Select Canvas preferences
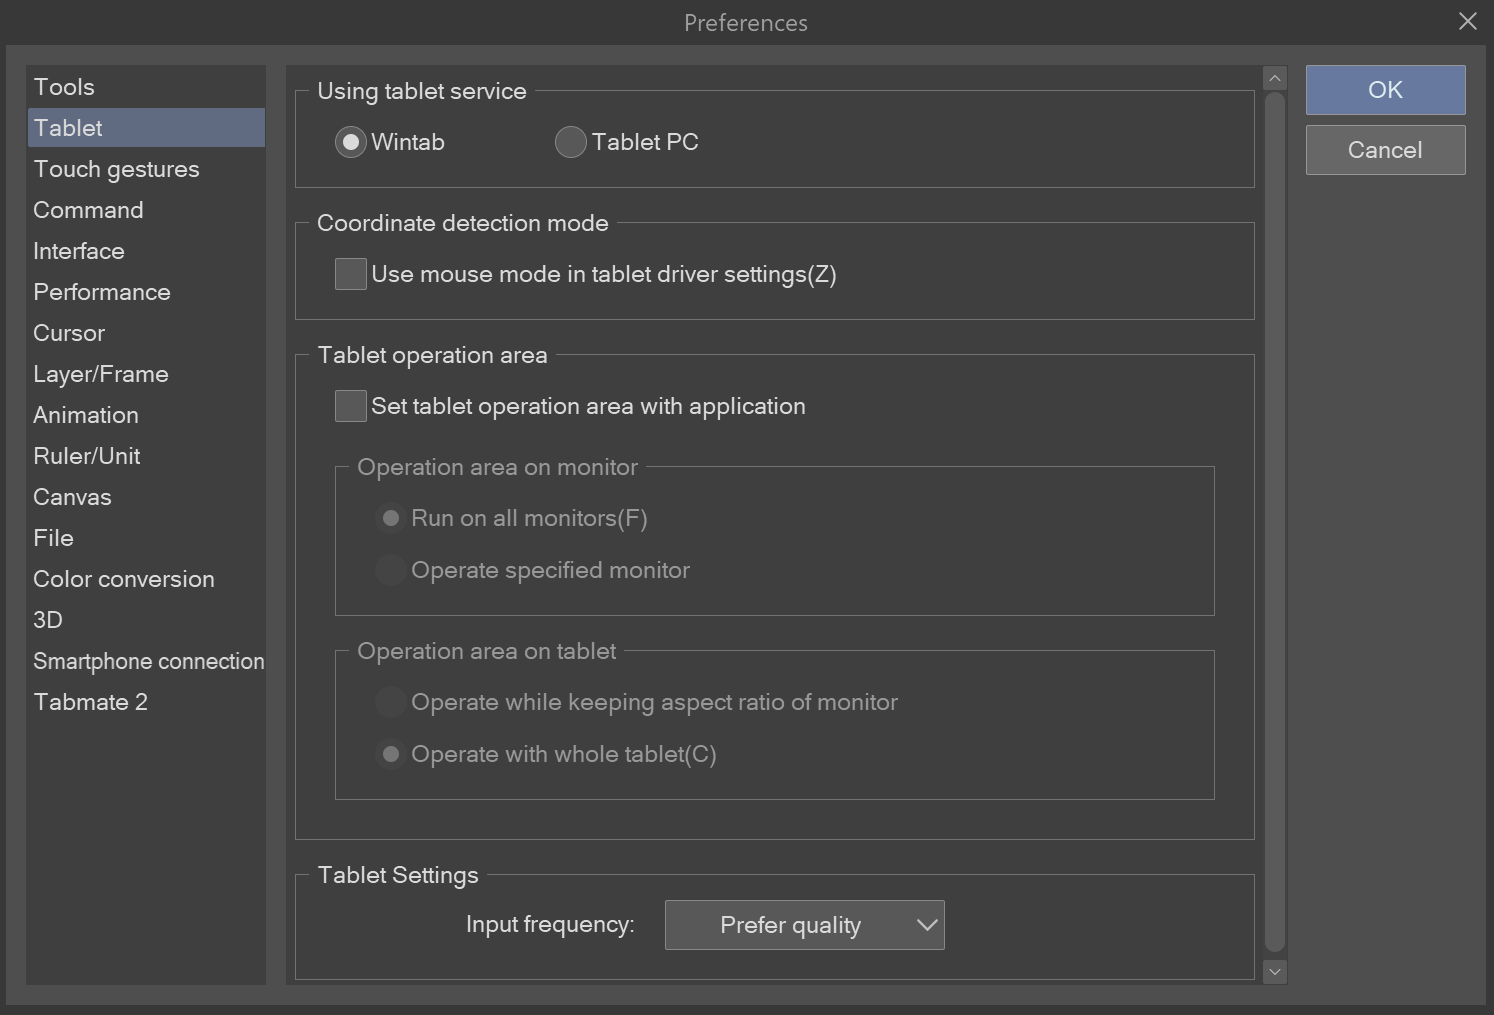The height and width of the screenshot is (1015, 1494). (146, 497)
